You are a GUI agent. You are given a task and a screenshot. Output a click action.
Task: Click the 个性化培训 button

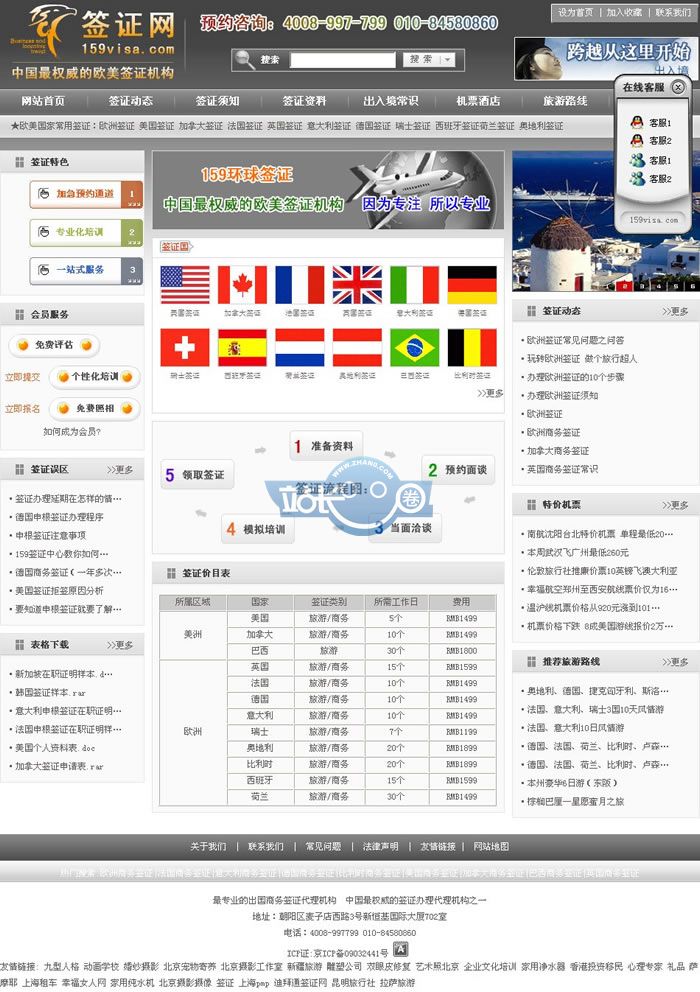pyautogui.click(x=95, y=376)
